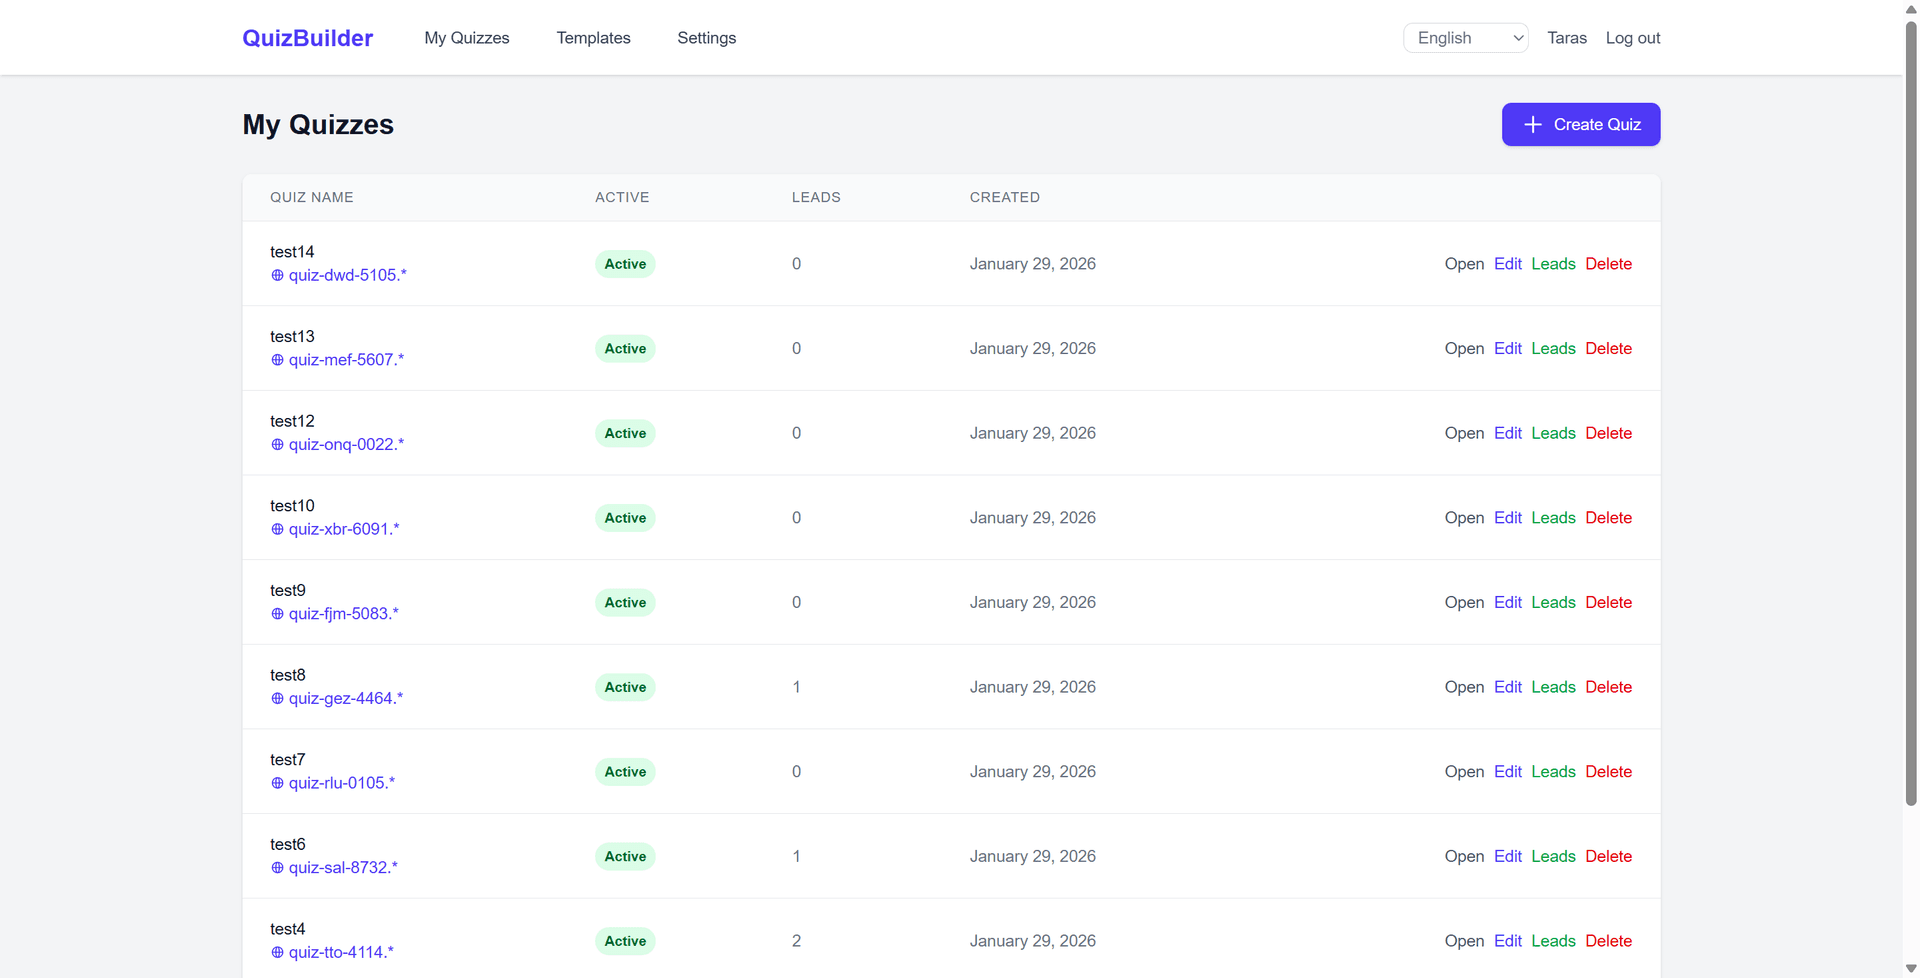
Task: Toggle the Active badge on test6
Action: (x=625, y=857)
